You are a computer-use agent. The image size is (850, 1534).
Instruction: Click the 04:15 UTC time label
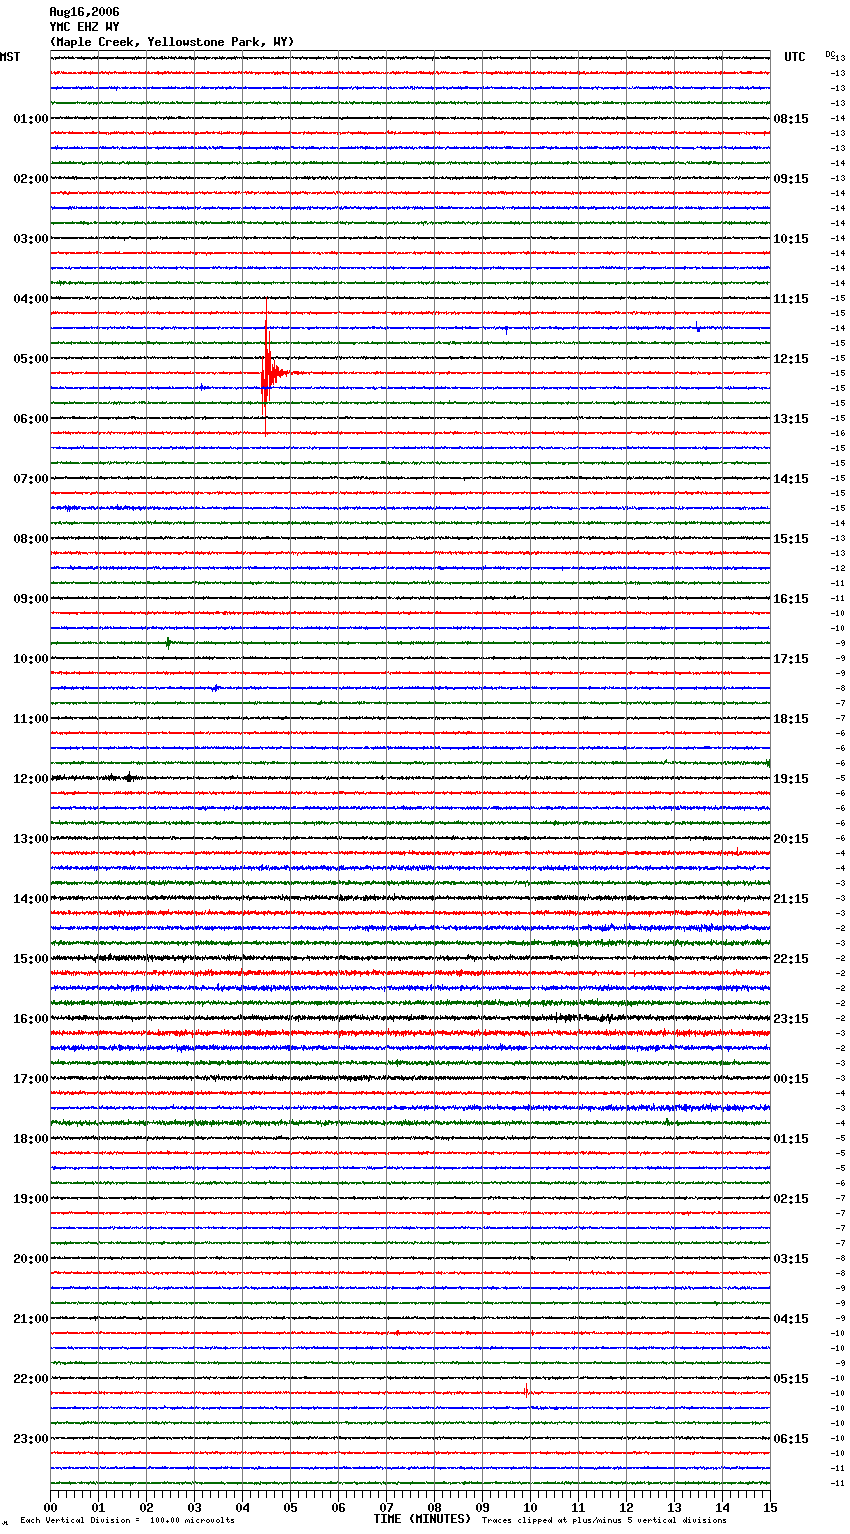791,1319
